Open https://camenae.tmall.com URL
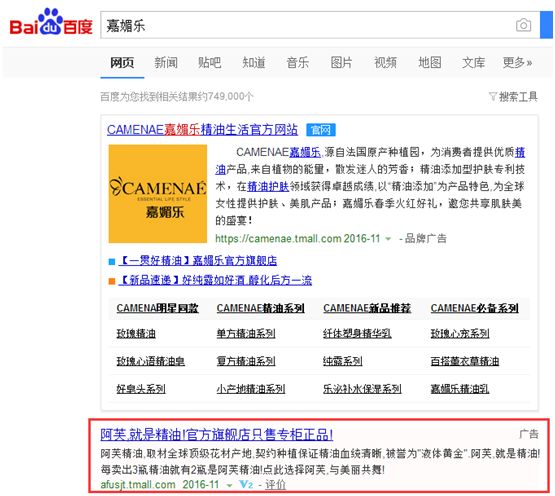Image resolution: width=555 pixels, height=496 pixels. pyautogui.click(x=278, y=239)
